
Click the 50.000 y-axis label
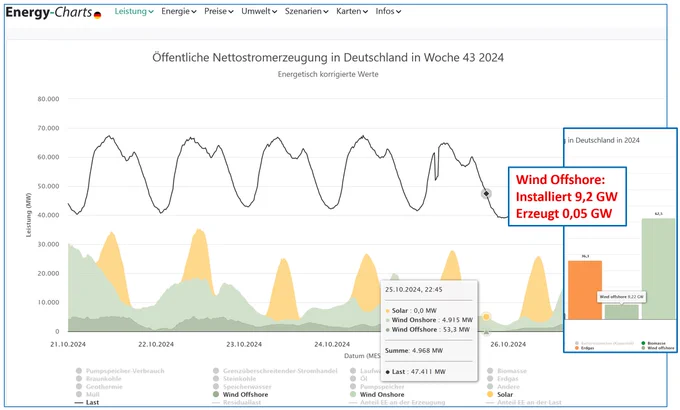click(x=48, y=186)
